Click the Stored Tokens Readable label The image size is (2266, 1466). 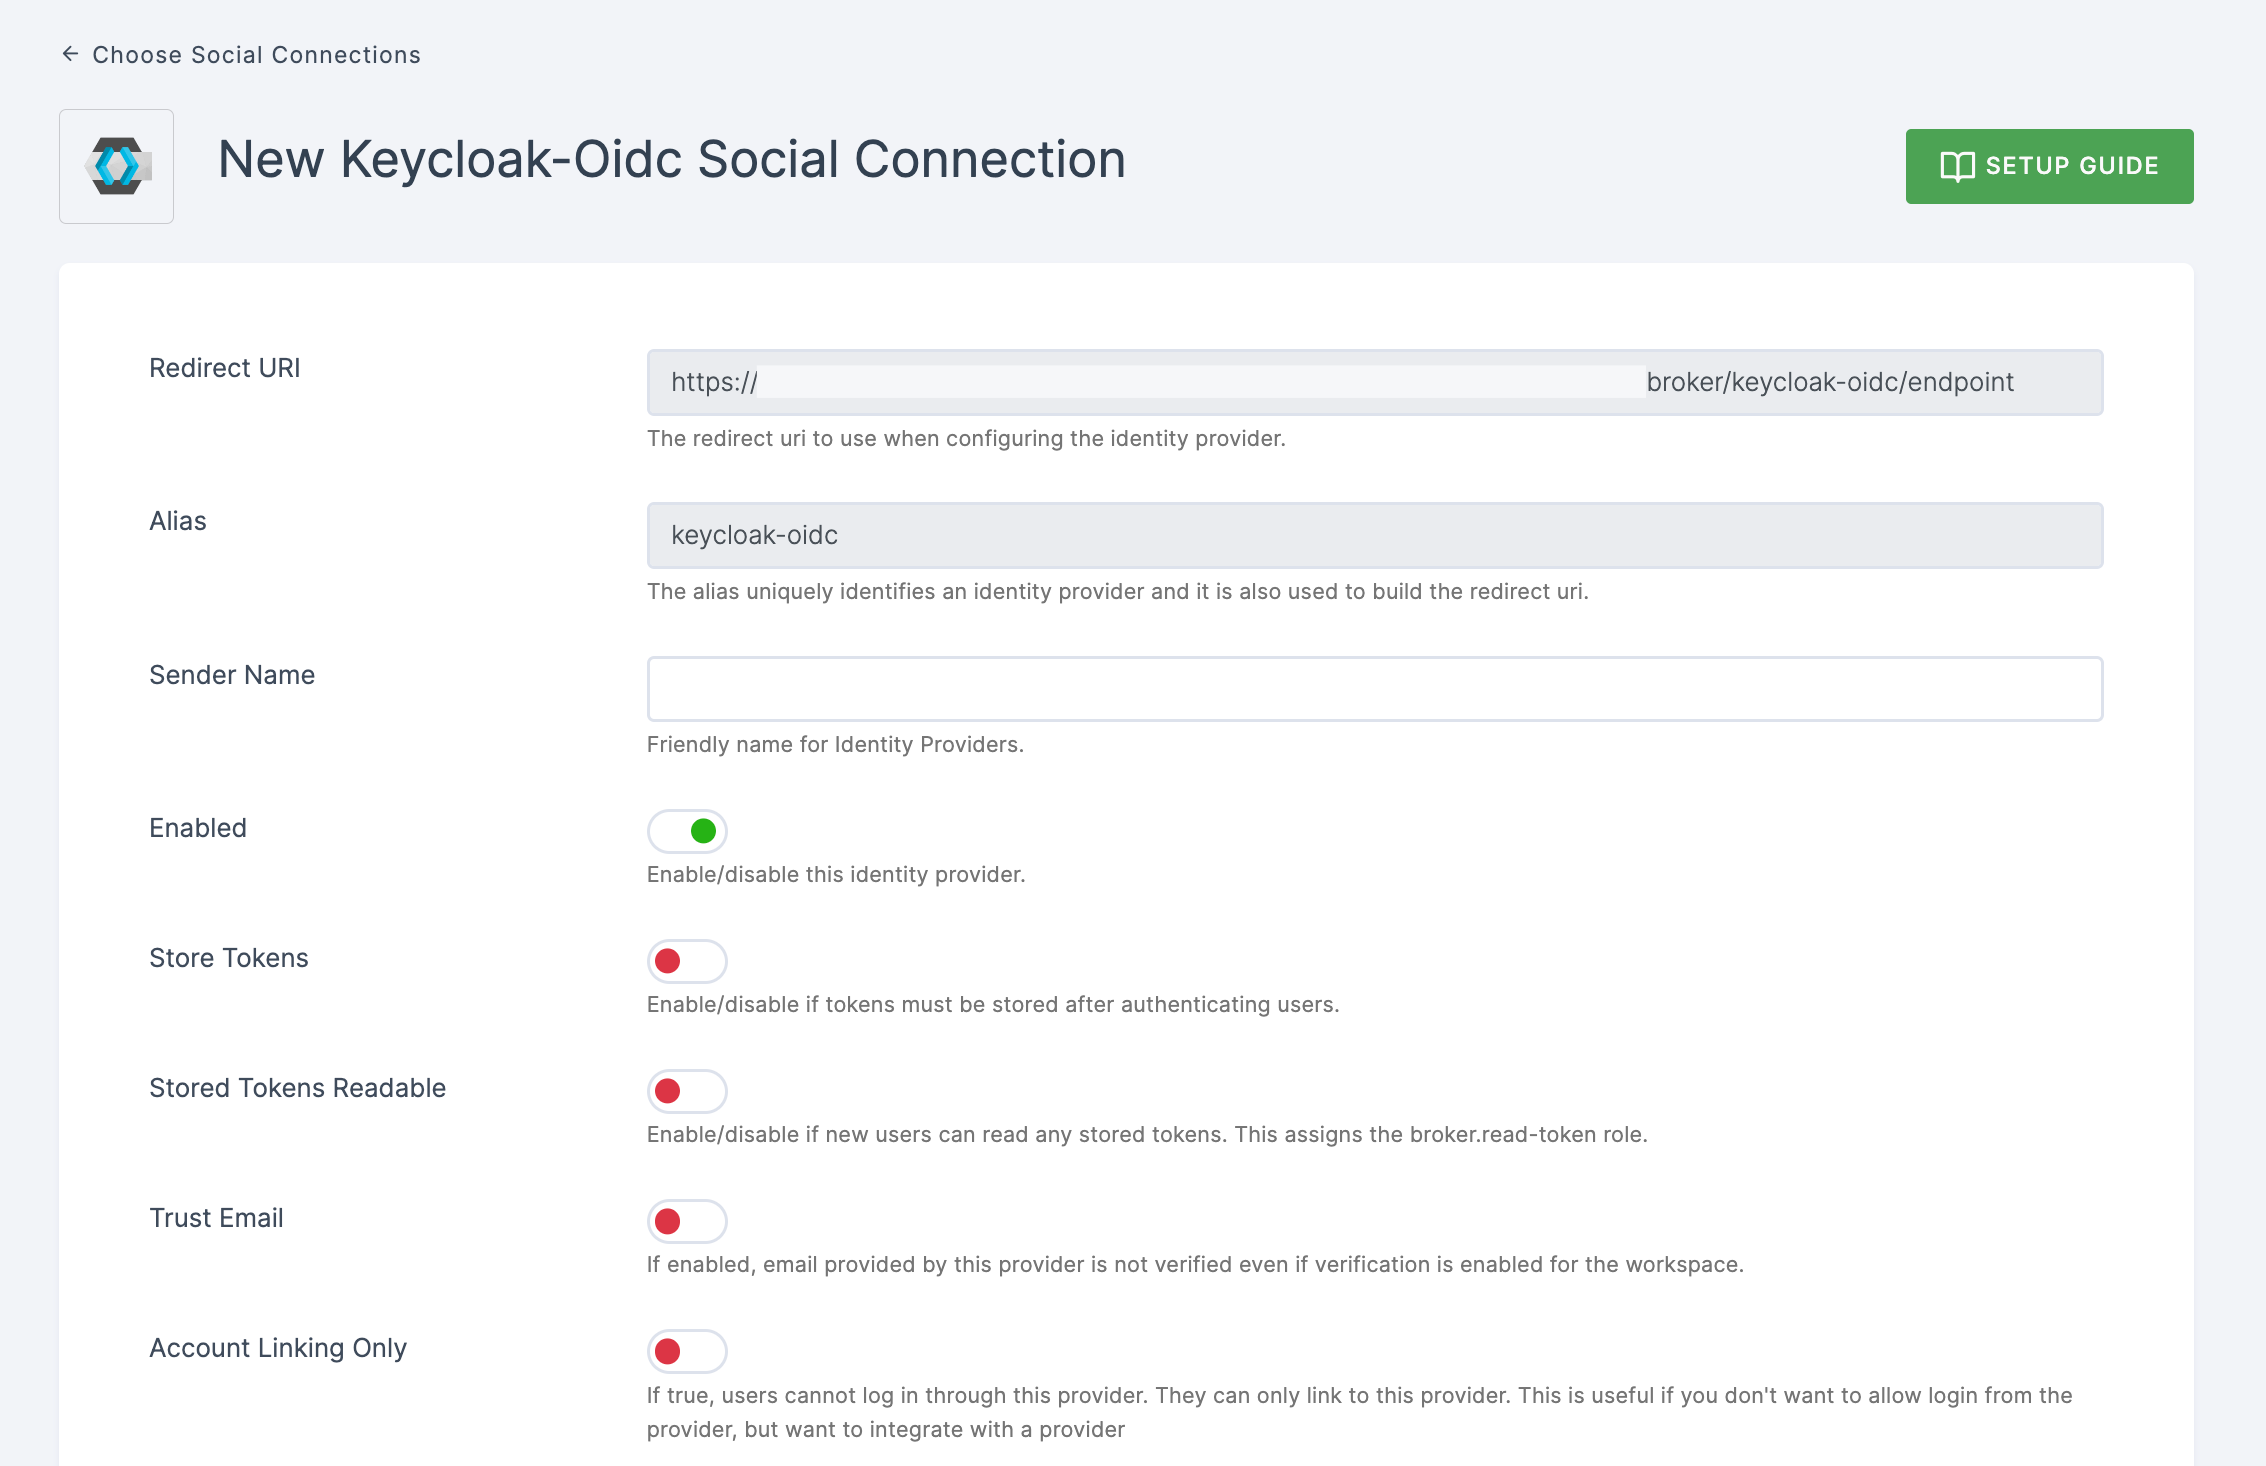coord(298,1088)
